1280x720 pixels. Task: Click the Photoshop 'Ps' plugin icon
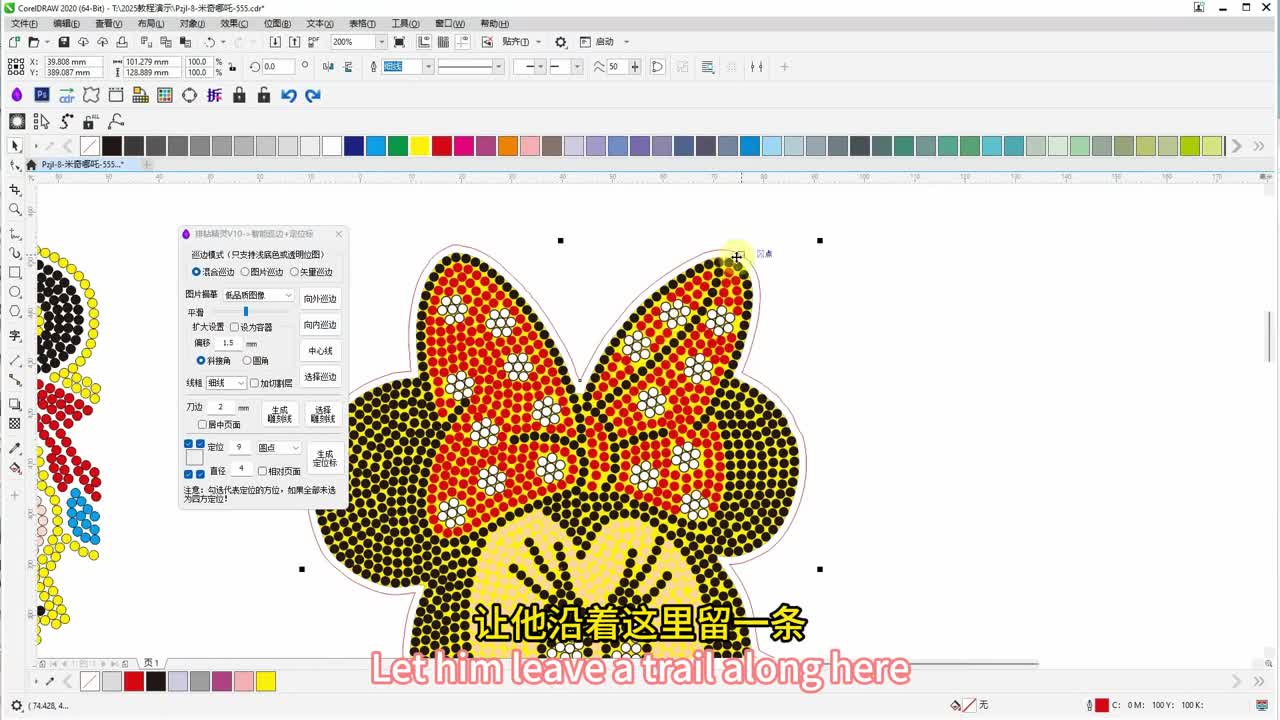[42, 95]
